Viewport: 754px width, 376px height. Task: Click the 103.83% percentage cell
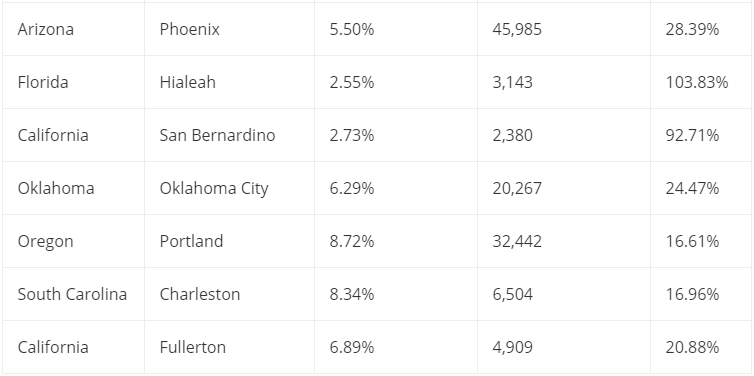pos(701,82)
